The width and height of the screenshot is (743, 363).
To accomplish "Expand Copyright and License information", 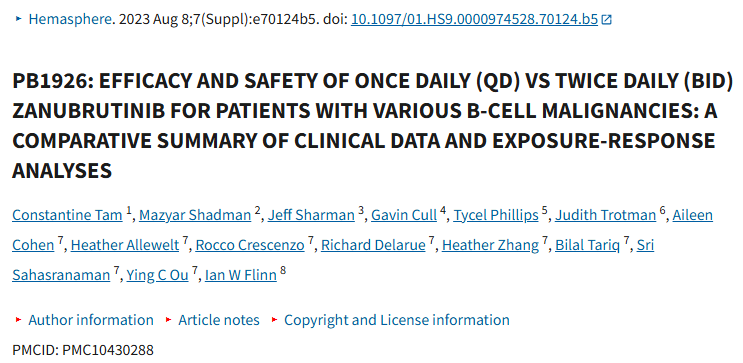I will click(x=397, y=320).
